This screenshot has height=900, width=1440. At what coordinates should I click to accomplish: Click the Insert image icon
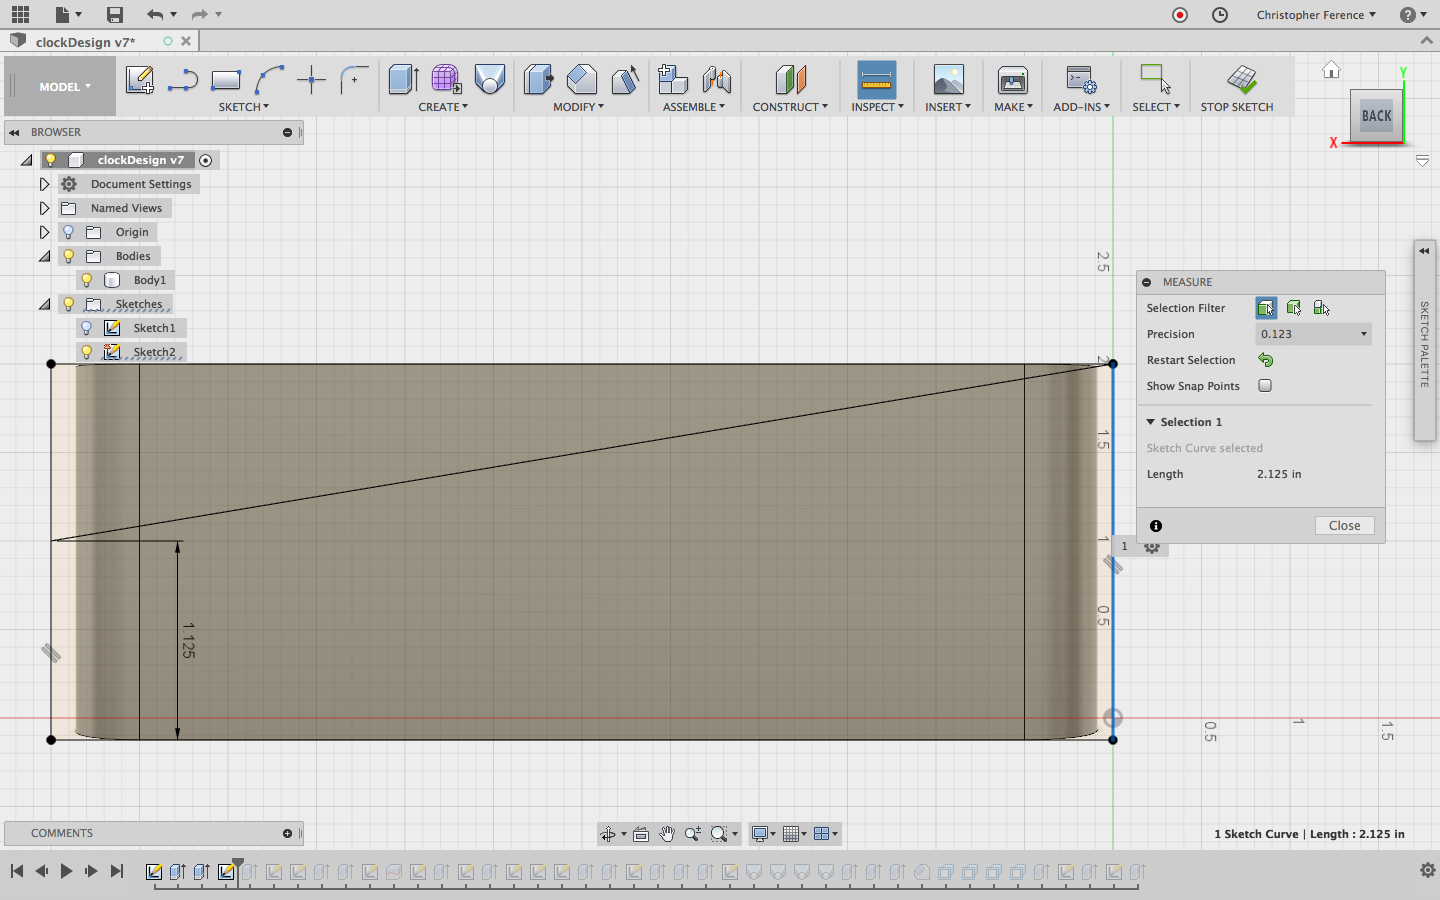click(x=948, y=80)
